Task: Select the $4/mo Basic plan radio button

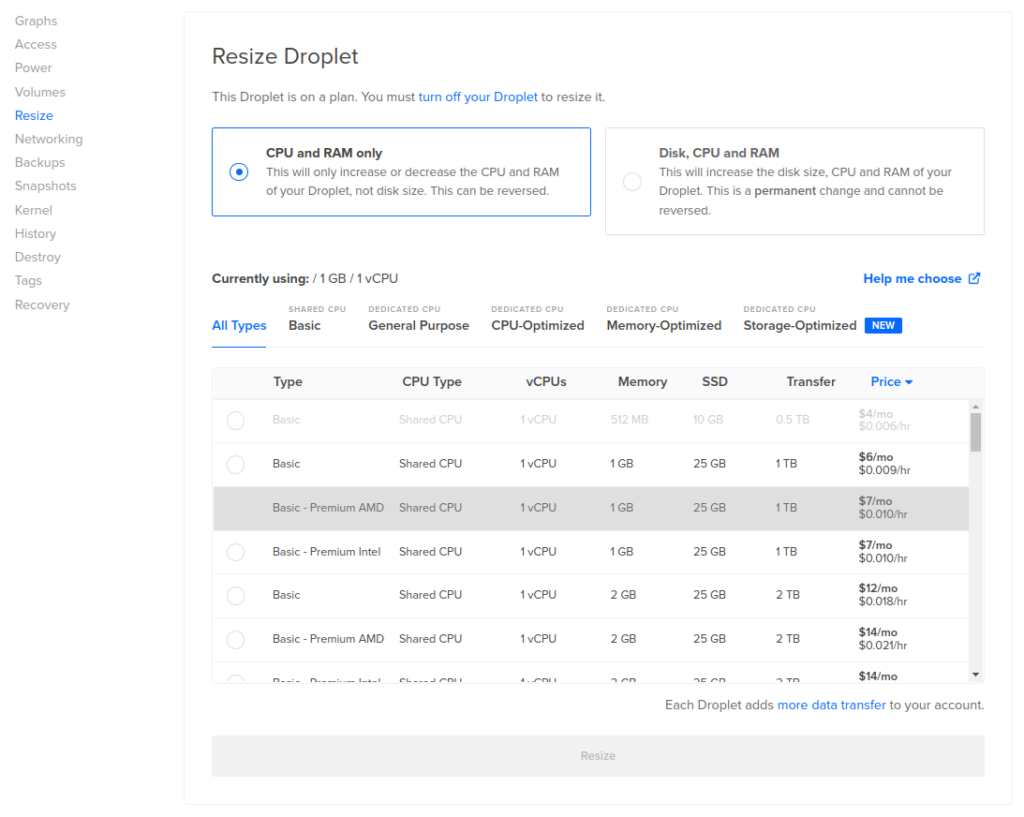Action: pyautogui.click(x=235, y=420)
